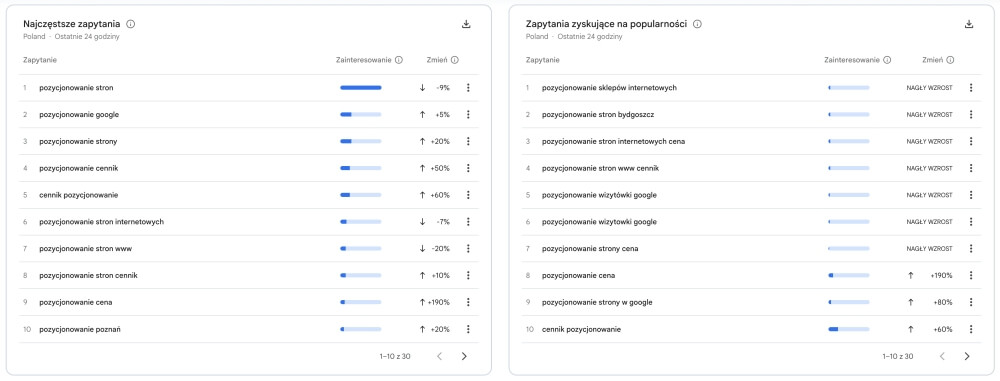
Task: Click the query pozycjonowanie stron internetowych
Action: point(102,222)
